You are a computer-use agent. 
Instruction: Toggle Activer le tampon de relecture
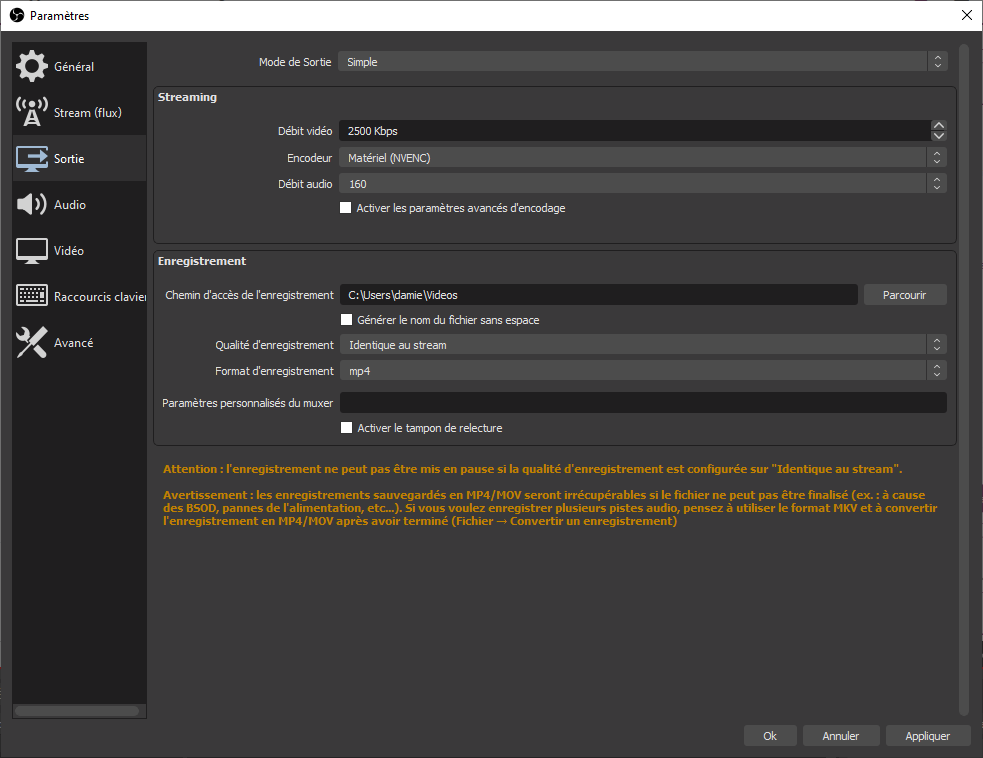[347, 428]
